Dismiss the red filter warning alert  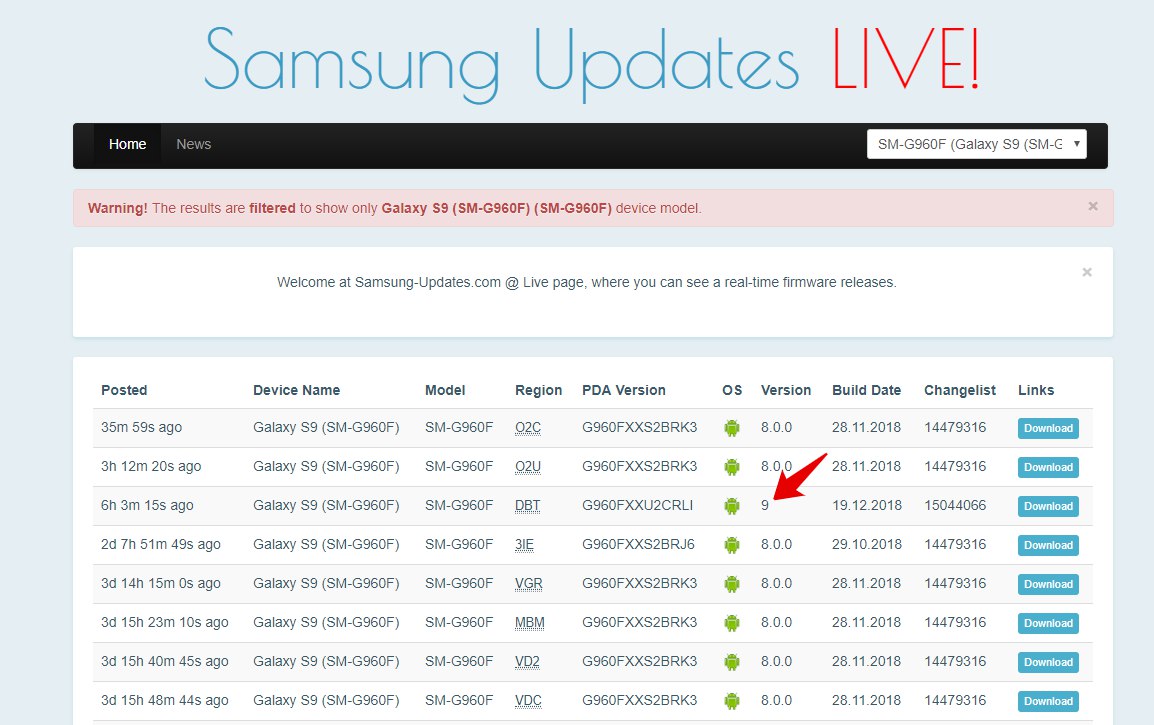tap(1093, 206)
